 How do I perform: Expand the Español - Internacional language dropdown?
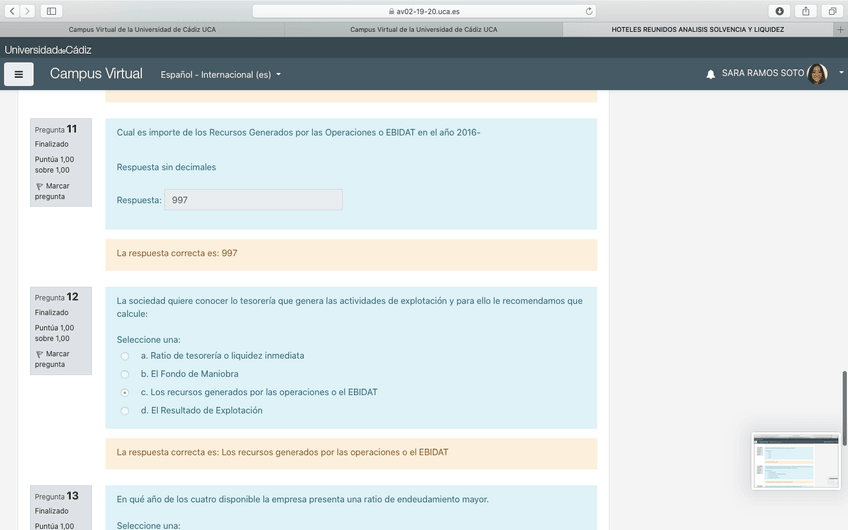tap(220, 75)
